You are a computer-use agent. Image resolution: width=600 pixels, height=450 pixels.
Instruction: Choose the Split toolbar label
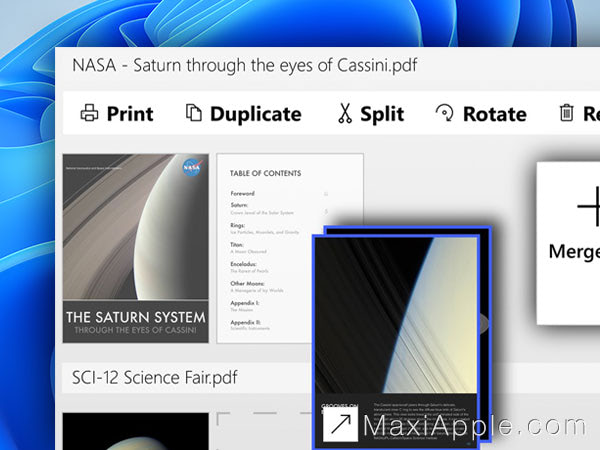click(382, 114)
